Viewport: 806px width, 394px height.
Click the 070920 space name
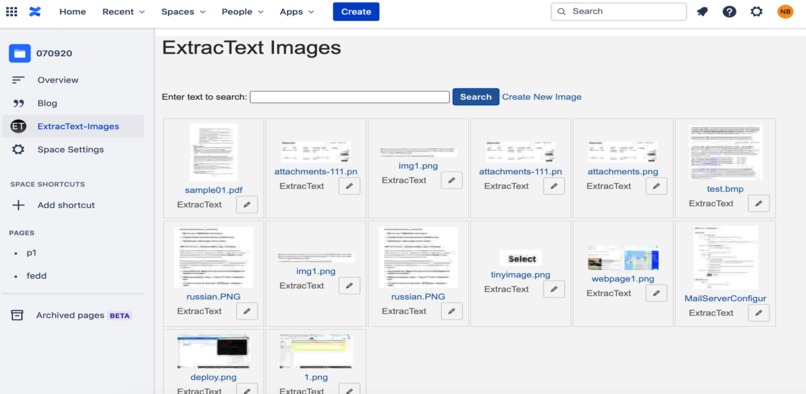[54, 53]
